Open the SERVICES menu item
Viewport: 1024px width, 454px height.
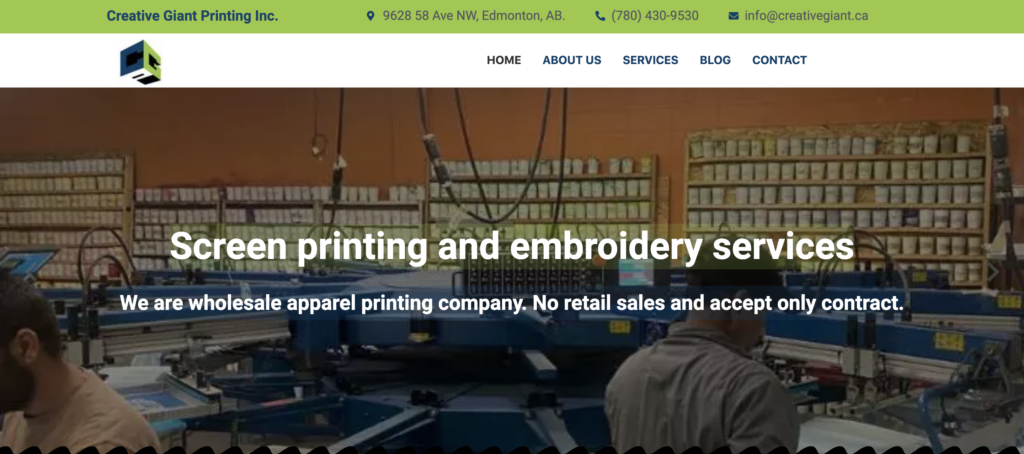click(x=650, y=60)
